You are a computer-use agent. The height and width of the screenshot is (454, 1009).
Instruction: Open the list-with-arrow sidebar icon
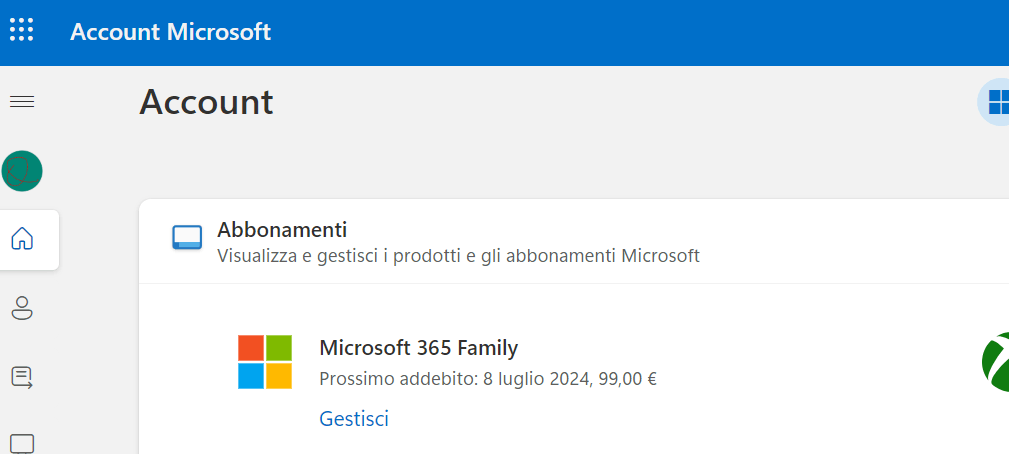pyautogui.click(x=23, y=377)
